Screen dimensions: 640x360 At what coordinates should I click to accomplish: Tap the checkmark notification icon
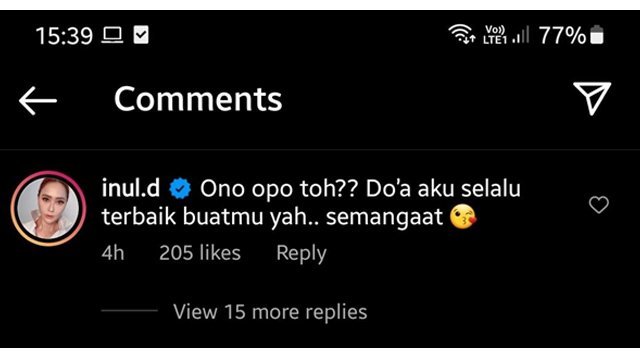141,35
